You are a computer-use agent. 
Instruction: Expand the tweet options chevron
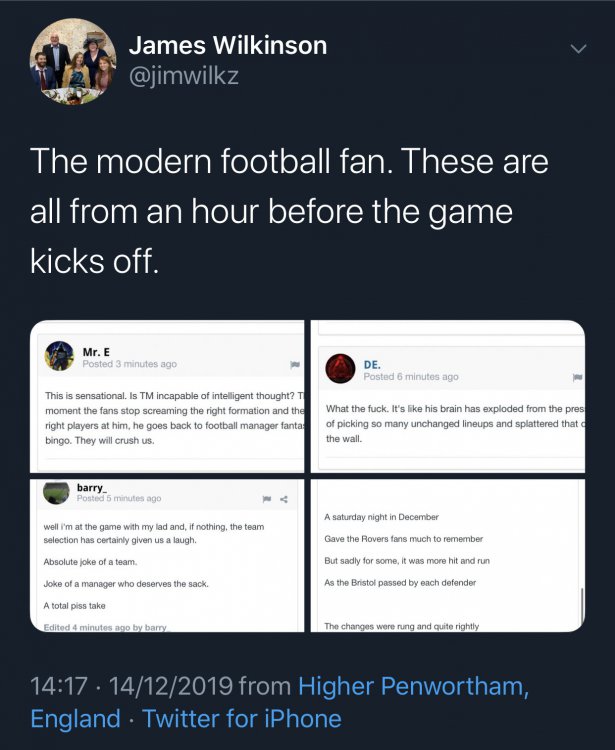pyautogui.click(x=578, y=49)
